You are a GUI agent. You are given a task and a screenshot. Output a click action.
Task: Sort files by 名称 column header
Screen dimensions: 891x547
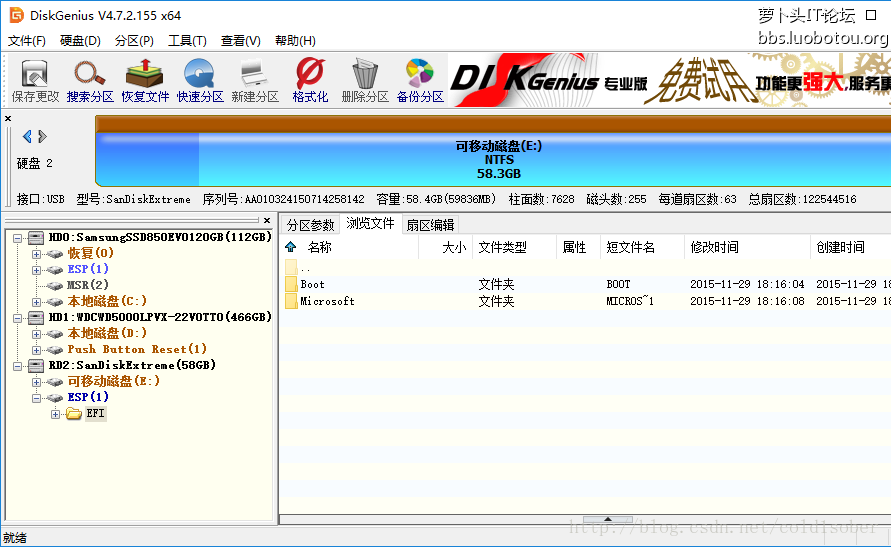click(x=349, y=247)
